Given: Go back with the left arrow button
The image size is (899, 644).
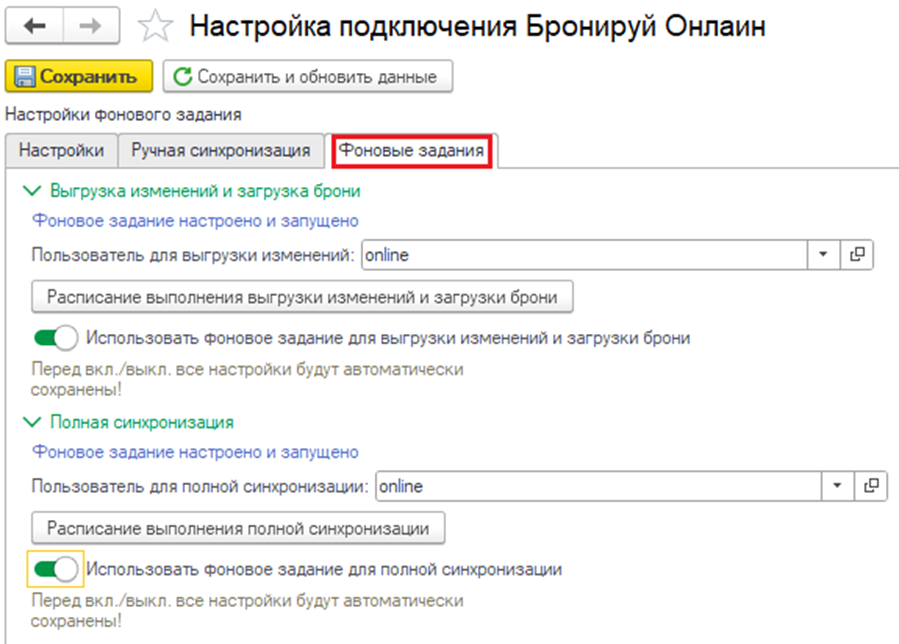Looking at the screenshot, I should coord(34,26).
